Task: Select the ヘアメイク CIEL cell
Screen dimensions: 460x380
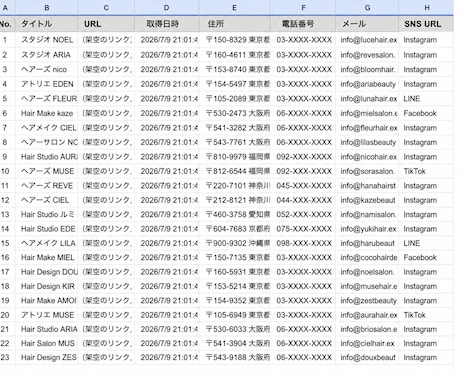Action: 47,128
